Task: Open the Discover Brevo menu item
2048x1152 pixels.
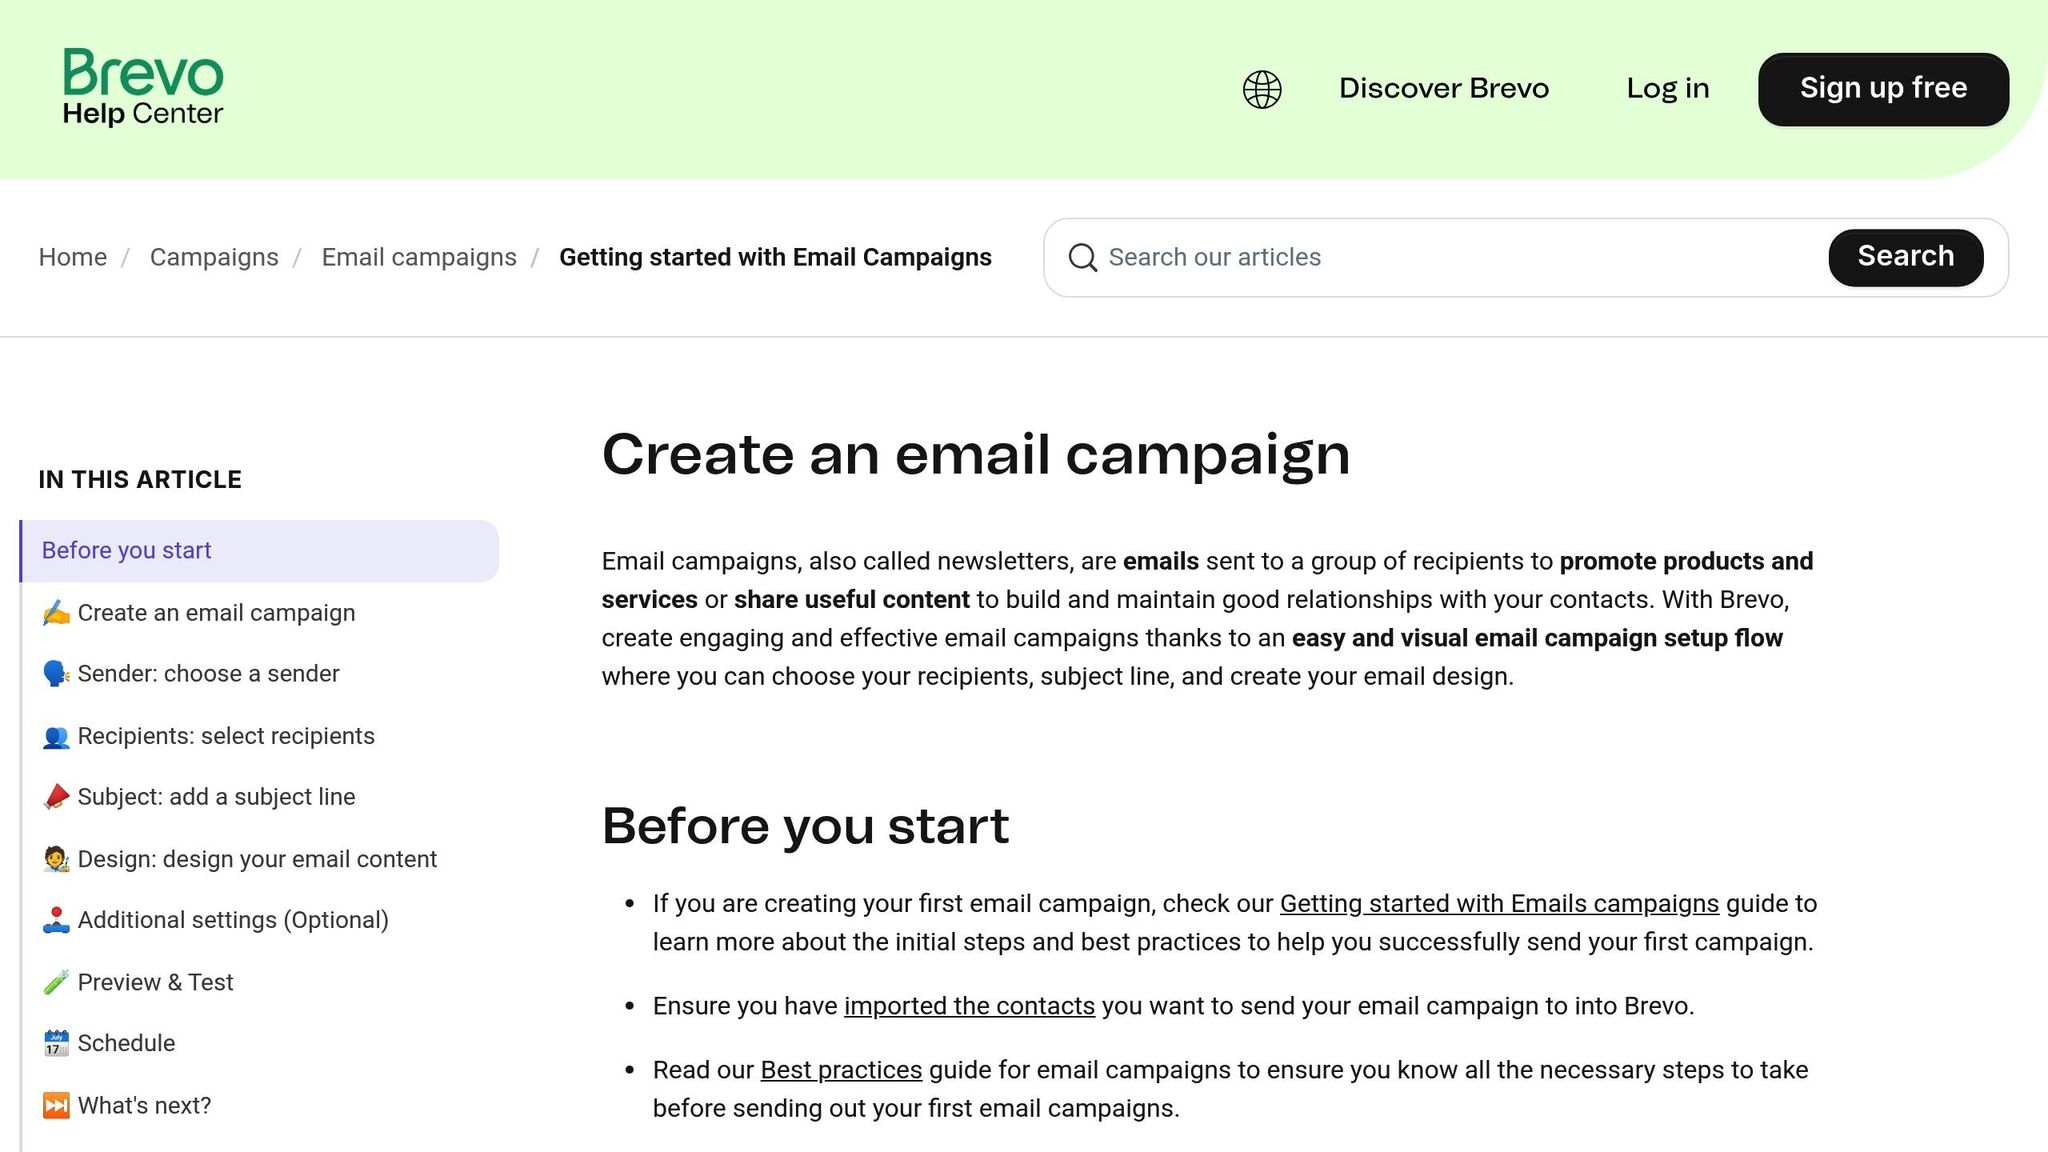Action: click(x=1444, y=89)
